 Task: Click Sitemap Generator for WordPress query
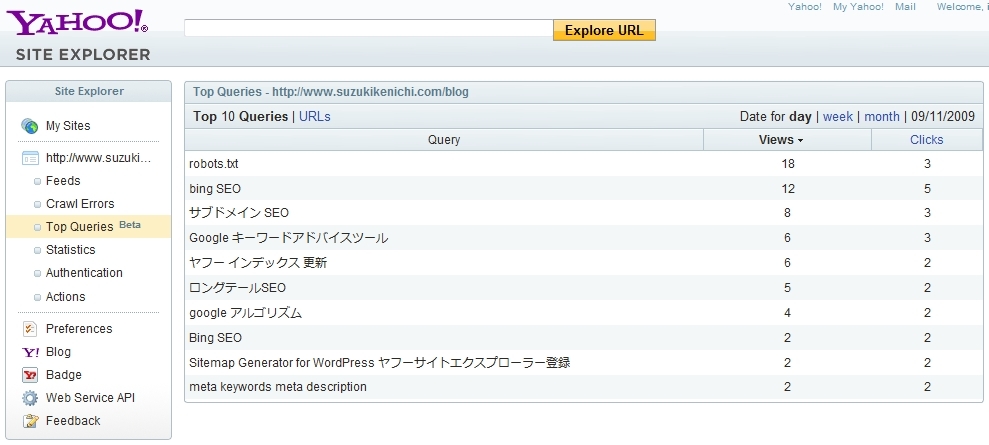tap(380, 362)
